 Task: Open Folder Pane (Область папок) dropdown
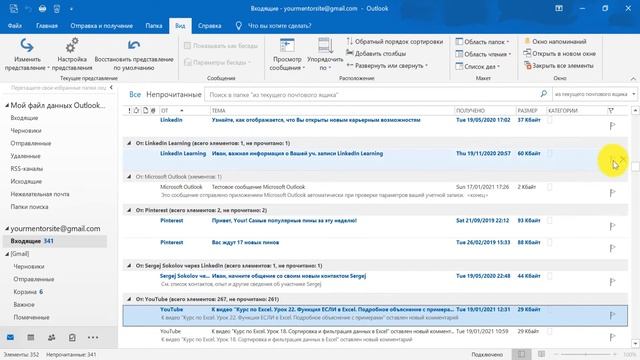(x=482, y=42)
